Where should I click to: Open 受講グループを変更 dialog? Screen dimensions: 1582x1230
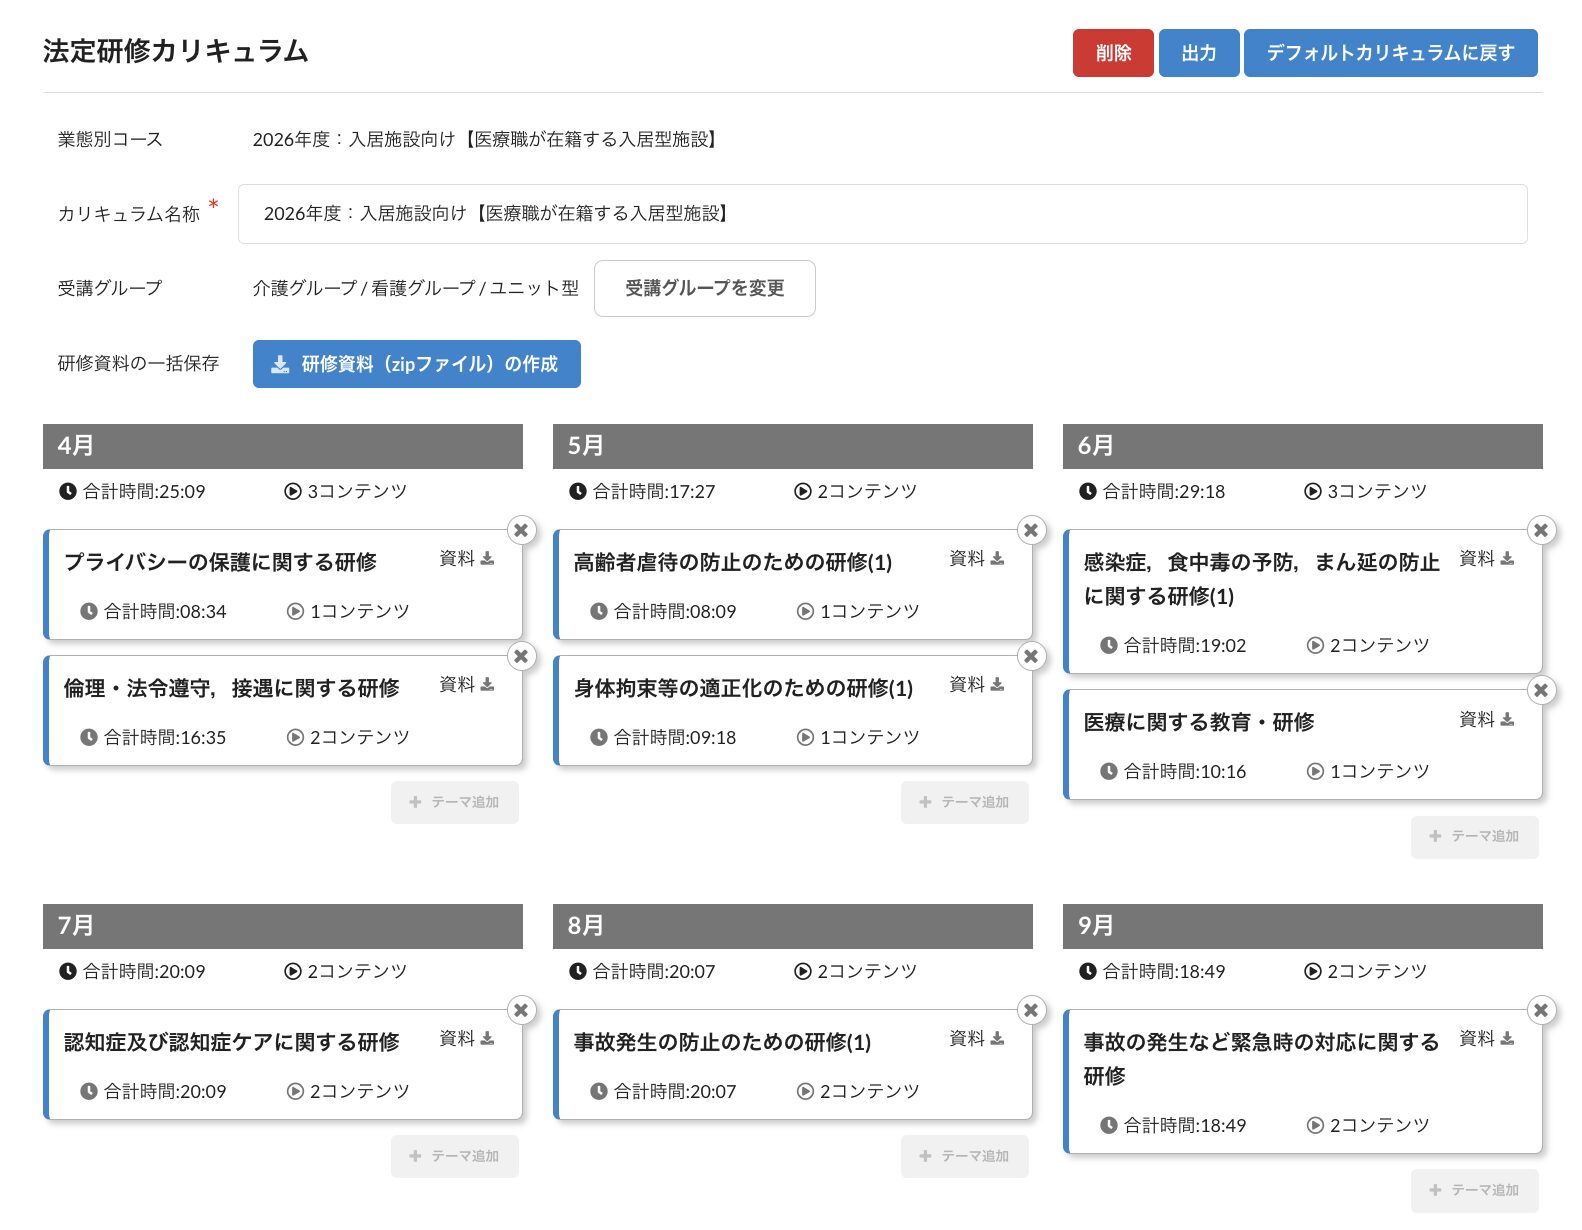tap(705, 288)
